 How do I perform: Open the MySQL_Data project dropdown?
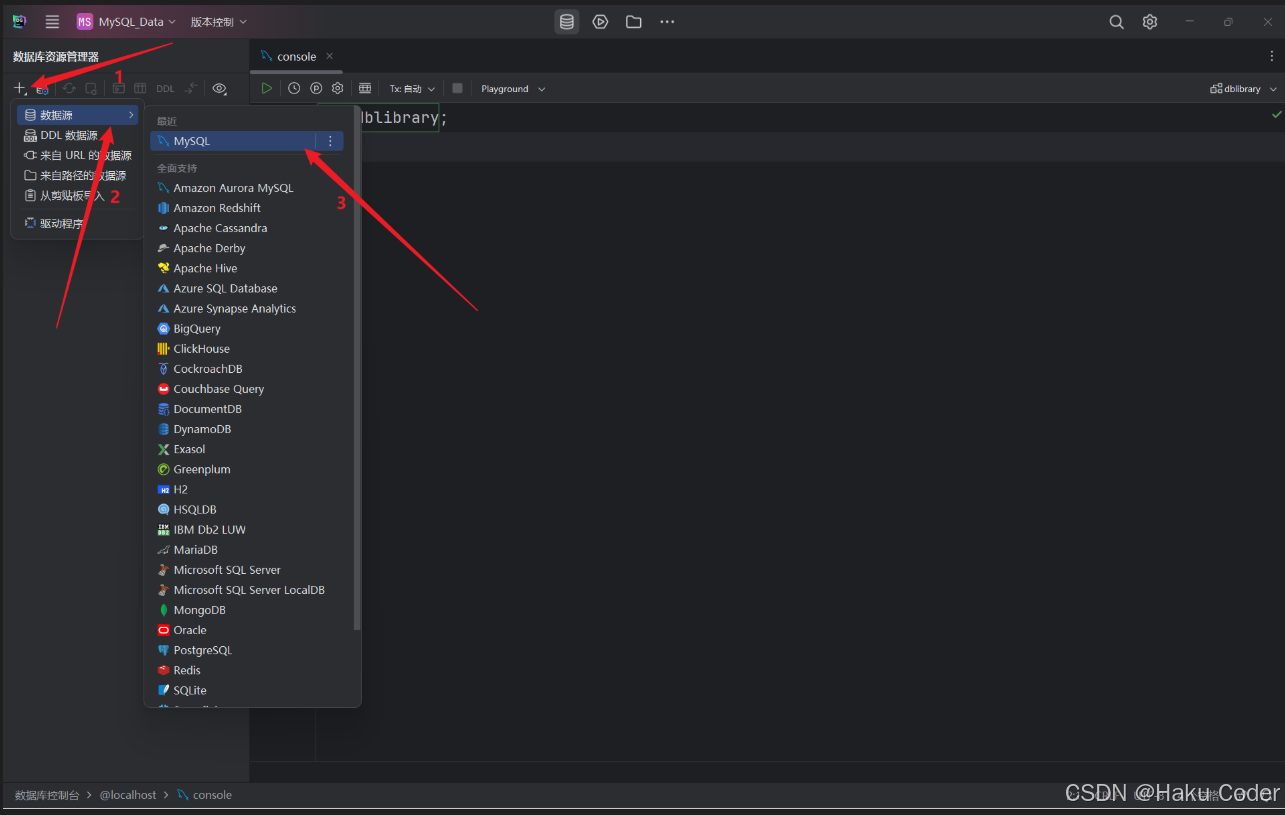127,22
